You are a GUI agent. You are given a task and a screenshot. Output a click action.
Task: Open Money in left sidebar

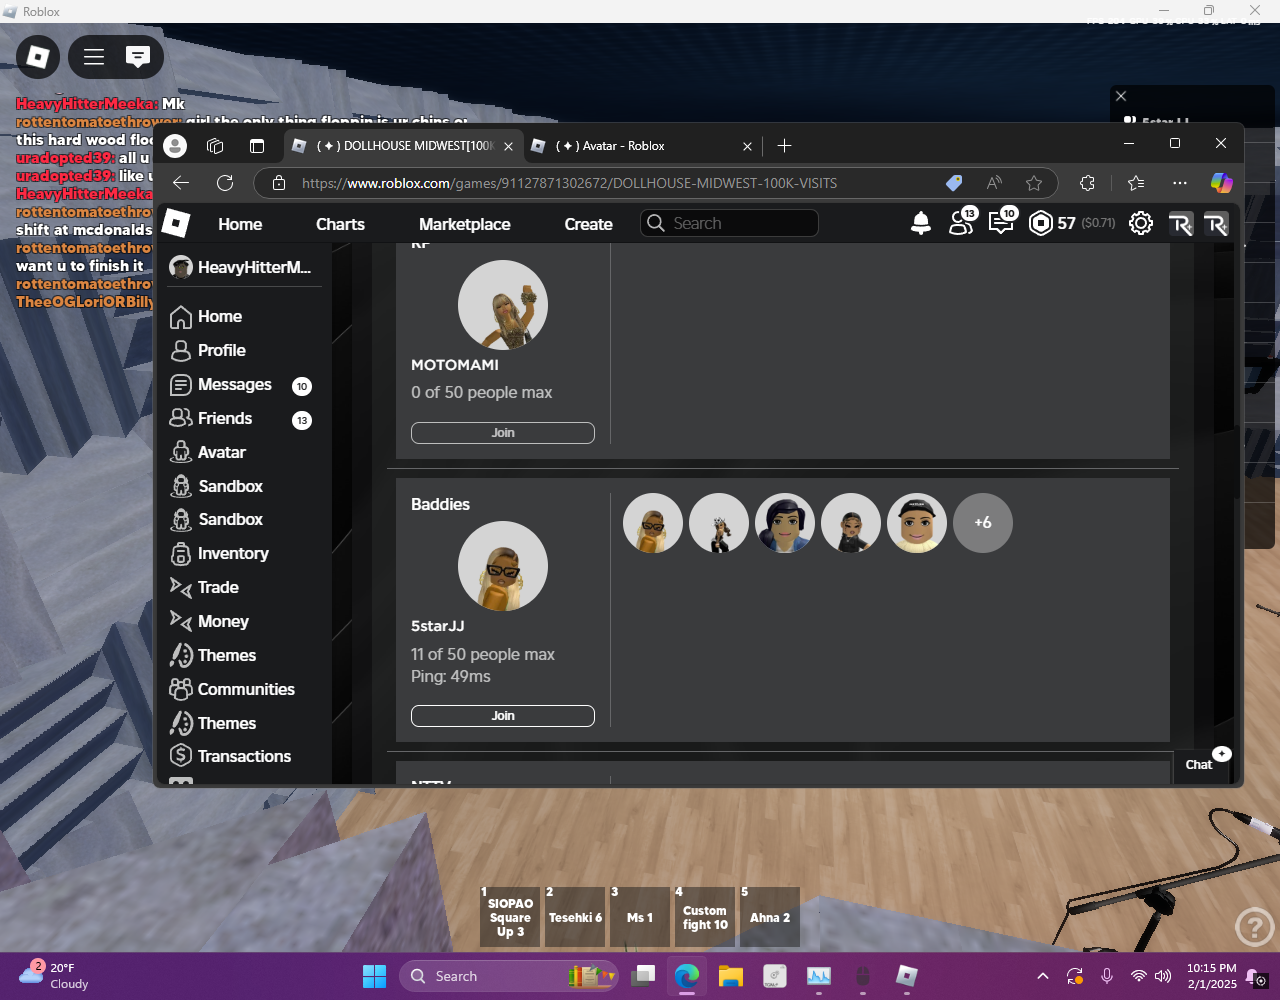pos(209,621)
